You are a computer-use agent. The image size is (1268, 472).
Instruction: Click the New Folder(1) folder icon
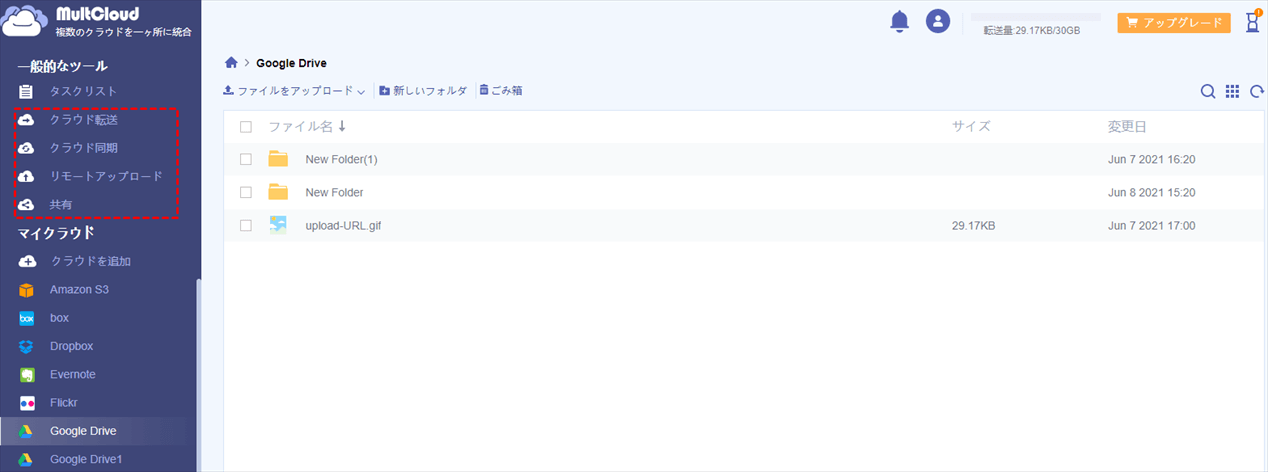[278, 159]
